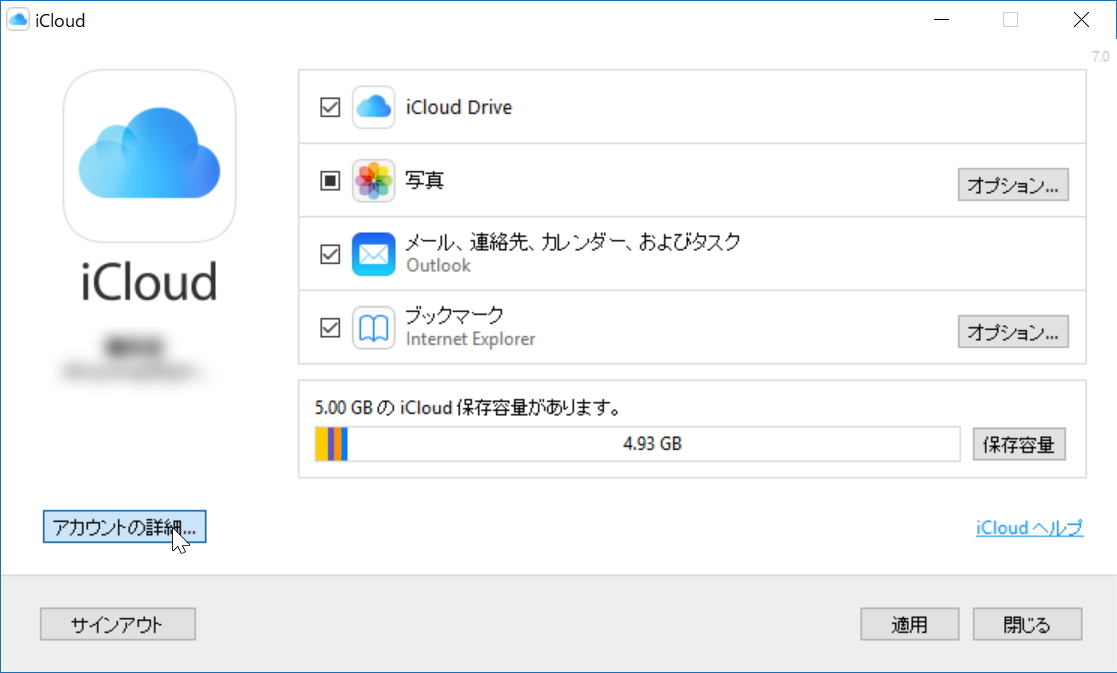Disable ブックマーク syncing checkbox
This screenshot has height=673, width=1117.
(x=330, y=327)
